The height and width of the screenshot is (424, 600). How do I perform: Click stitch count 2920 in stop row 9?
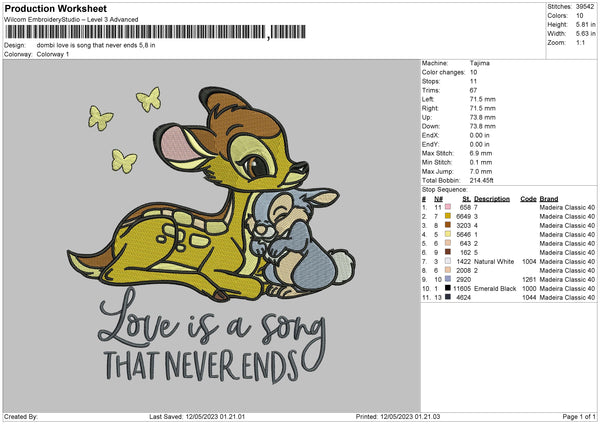coord(463,279)
